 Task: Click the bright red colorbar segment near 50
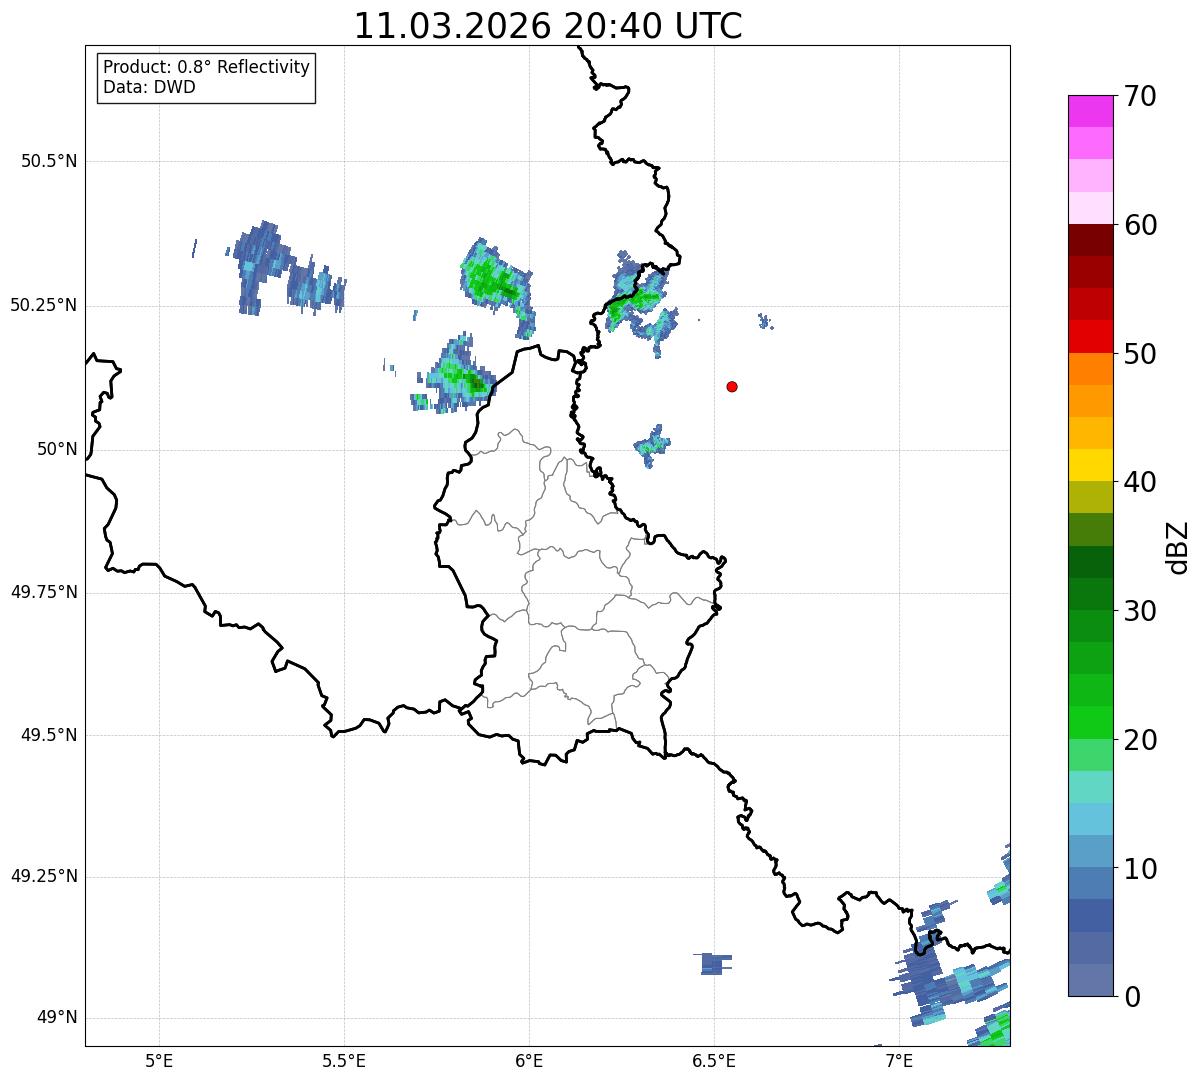coord(1090,336)
